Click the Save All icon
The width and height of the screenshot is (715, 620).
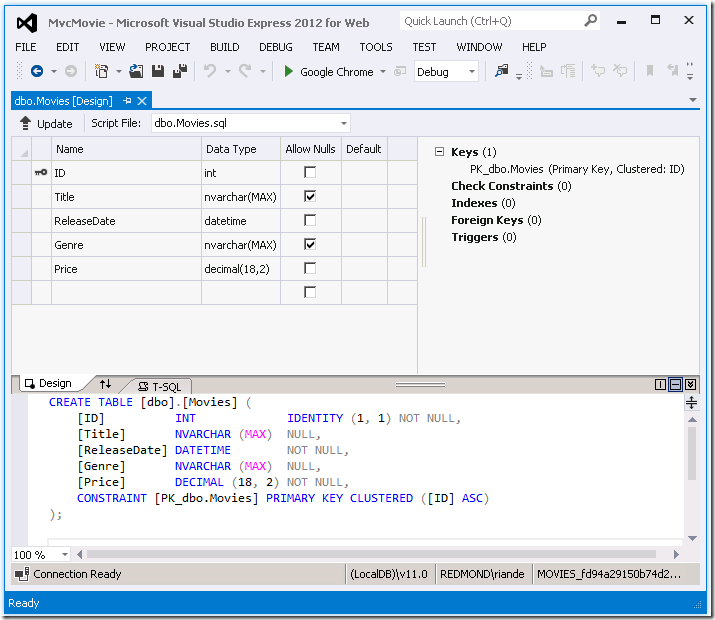180,71
